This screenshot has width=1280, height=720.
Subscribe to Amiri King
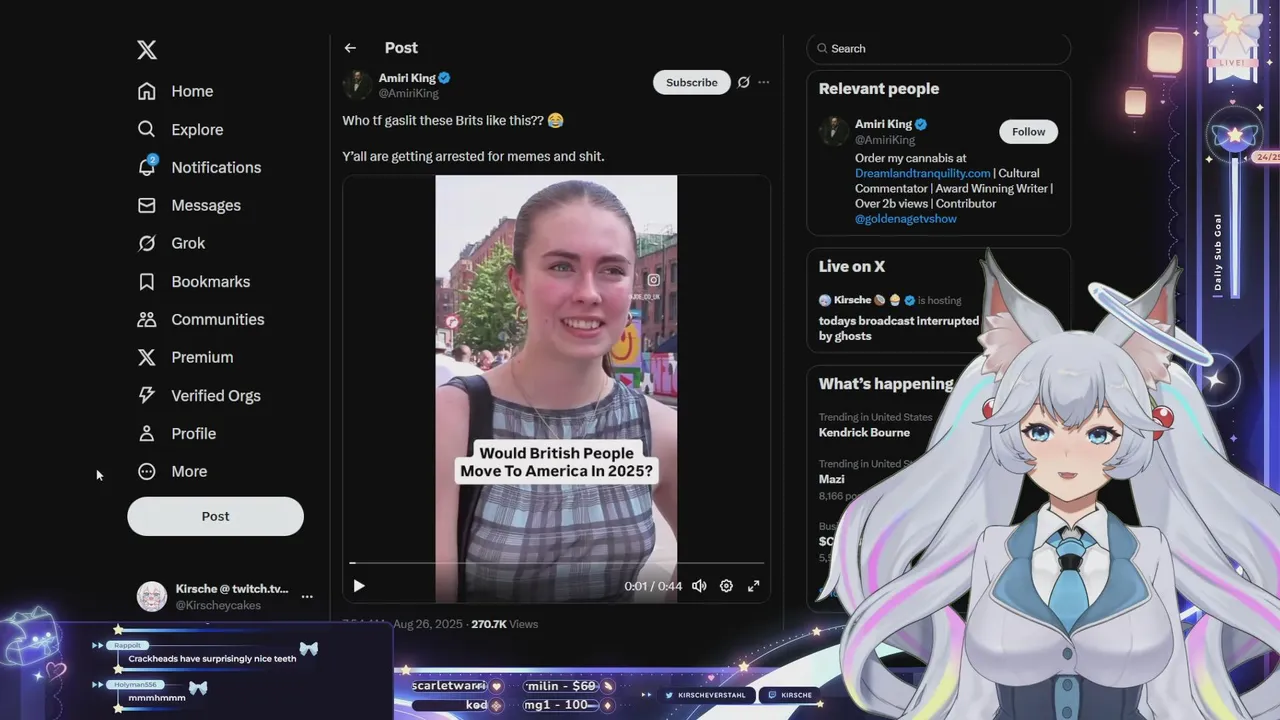(x=692, y=82)
